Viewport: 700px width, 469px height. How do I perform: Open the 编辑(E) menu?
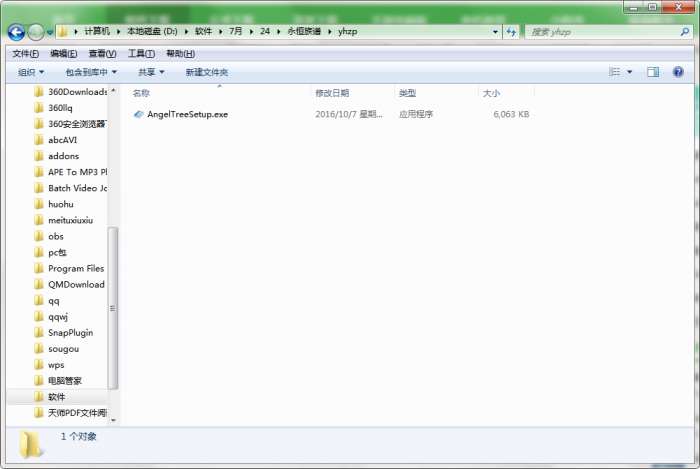point(63,54)
